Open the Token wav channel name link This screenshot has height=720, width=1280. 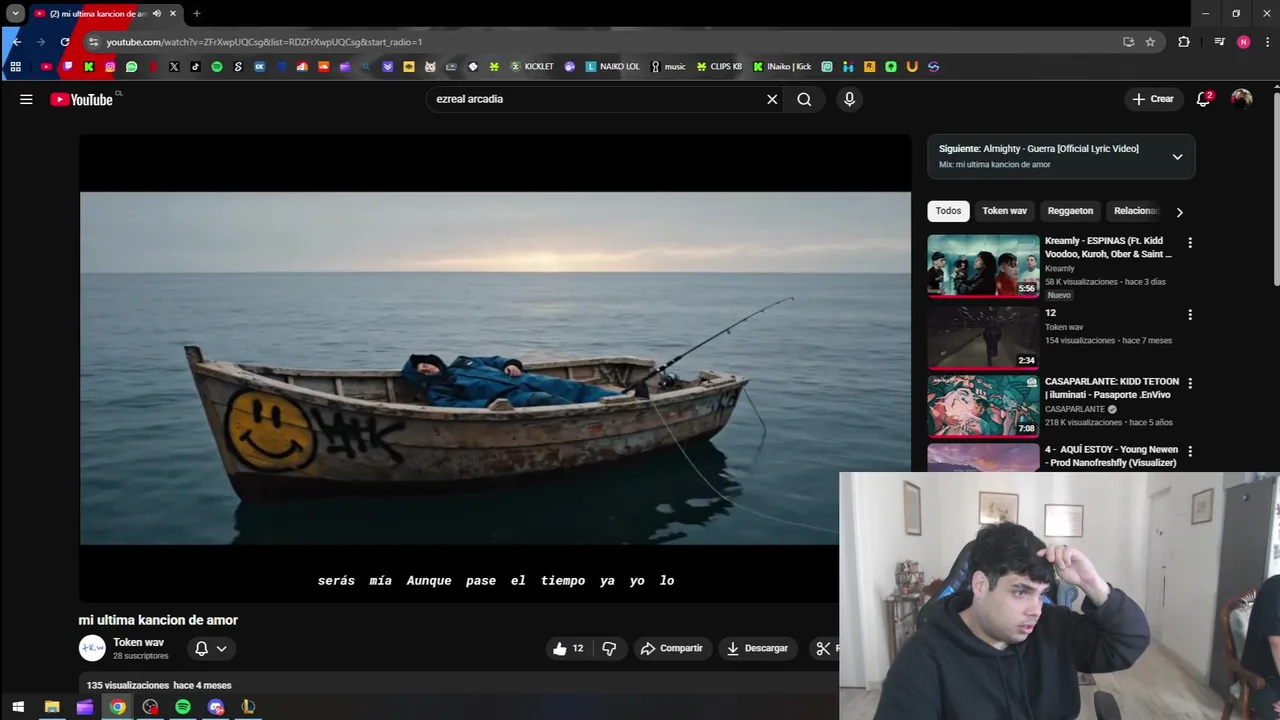[138, 642]
